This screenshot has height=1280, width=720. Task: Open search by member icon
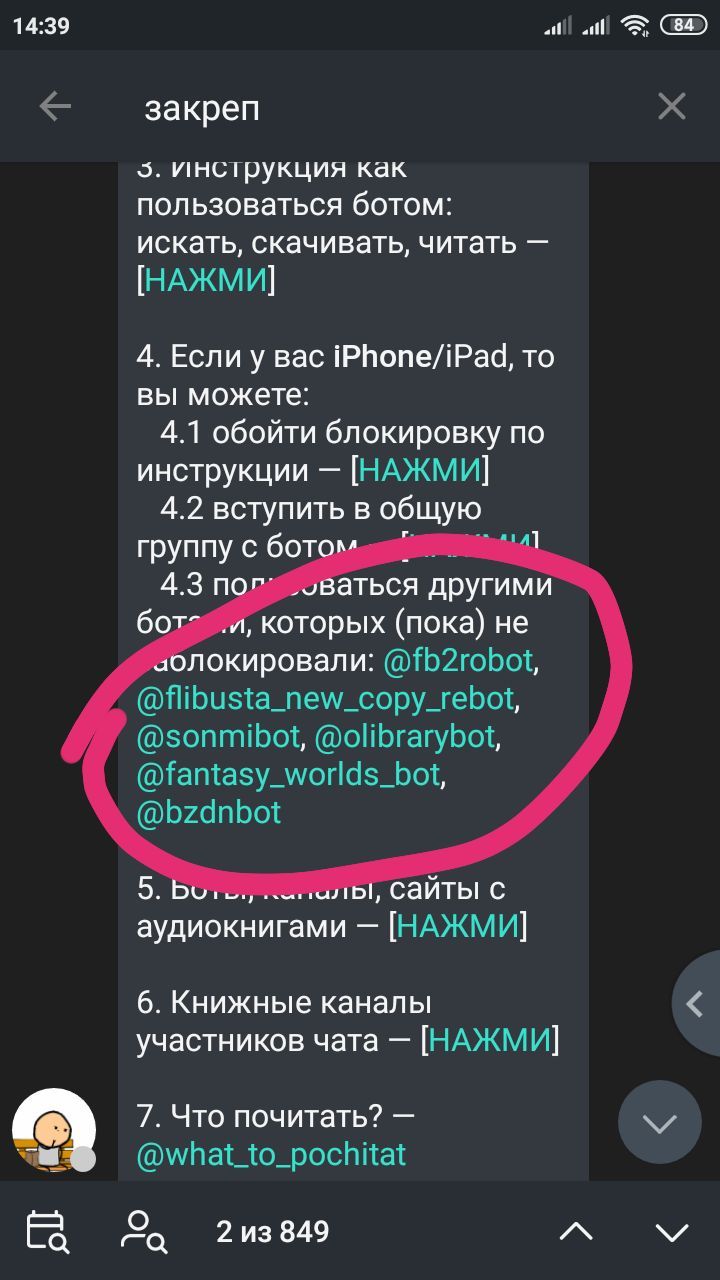142,1231
